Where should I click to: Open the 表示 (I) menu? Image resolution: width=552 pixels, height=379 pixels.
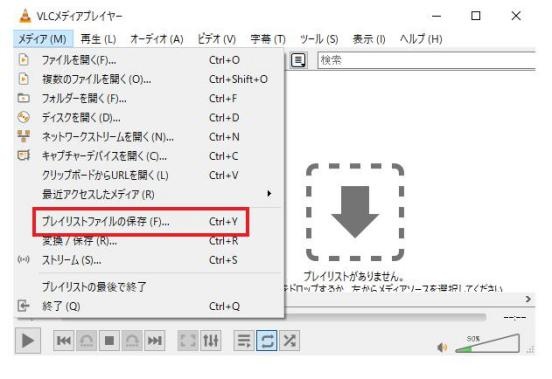pyautogui.click(x=369, y=39)
